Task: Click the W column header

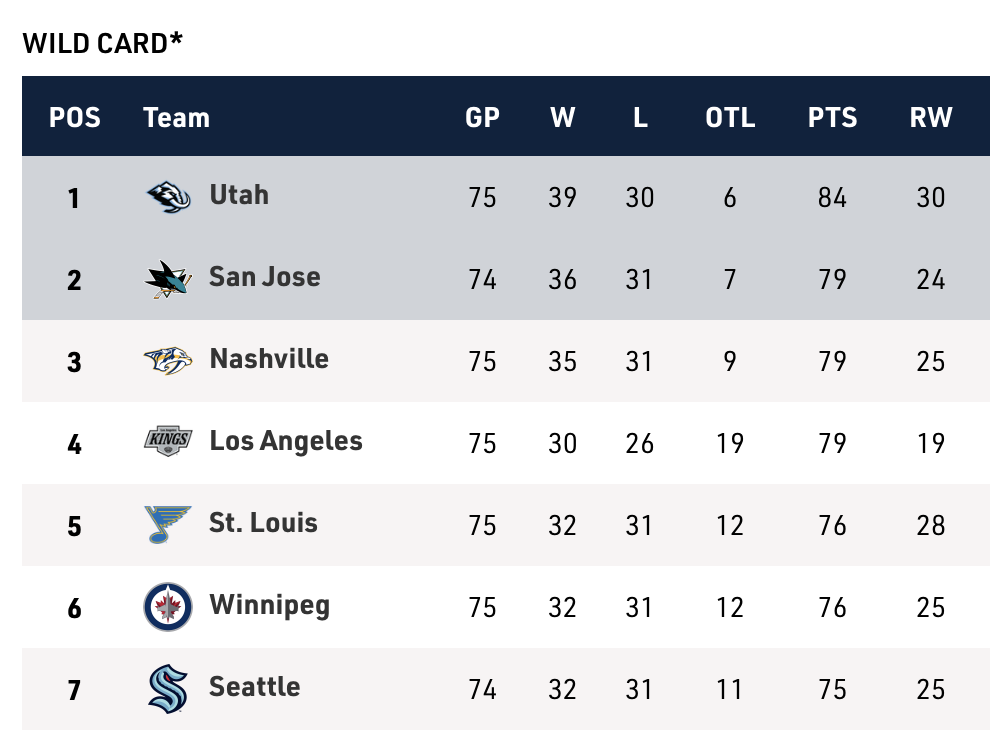Action: (x=562, y=117)
